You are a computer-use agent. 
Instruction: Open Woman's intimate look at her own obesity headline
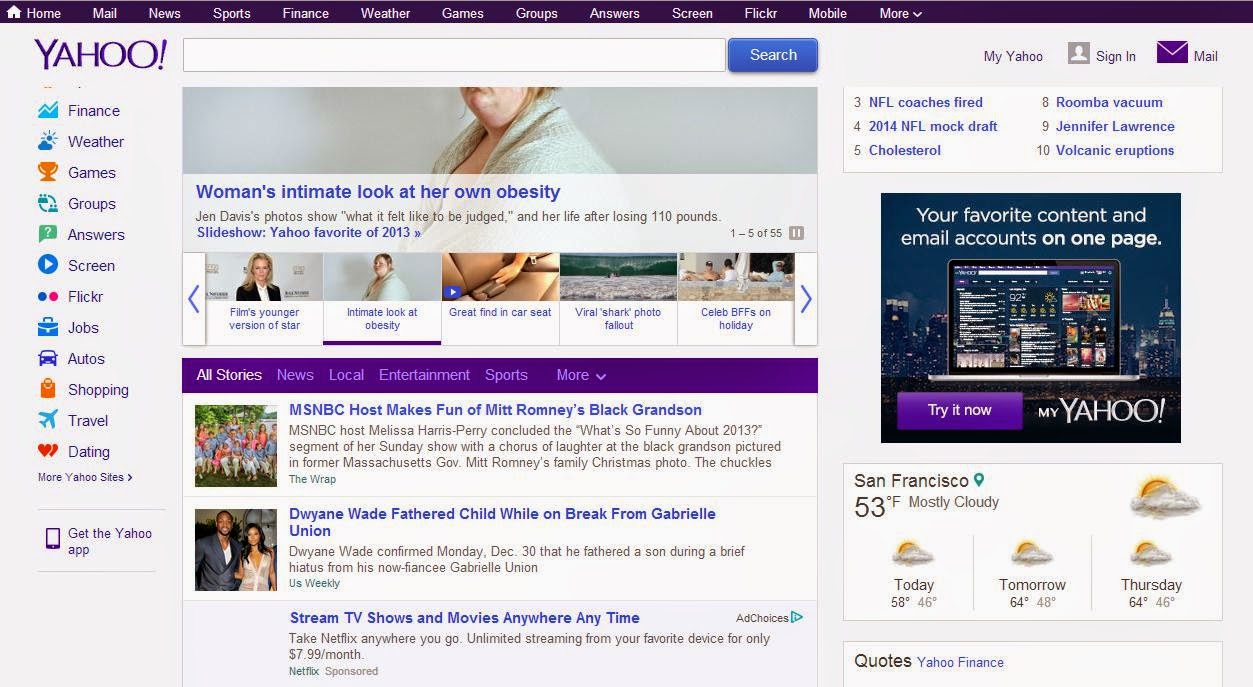click(x=378, y=191)
